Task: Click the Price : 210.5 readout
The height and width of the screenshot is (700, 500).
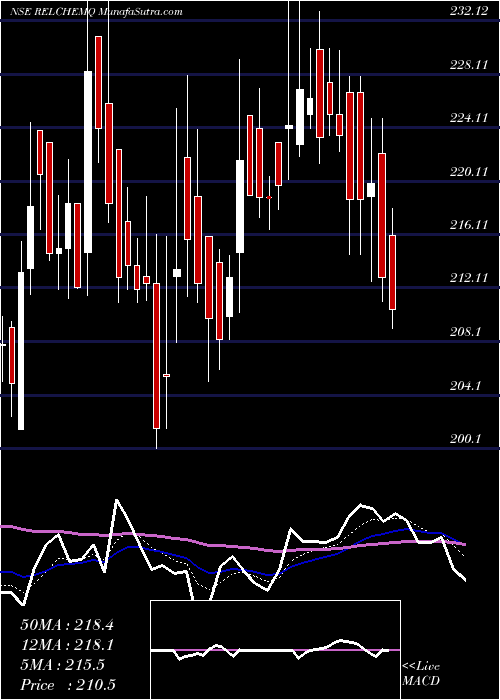Action: coord(67,685)
